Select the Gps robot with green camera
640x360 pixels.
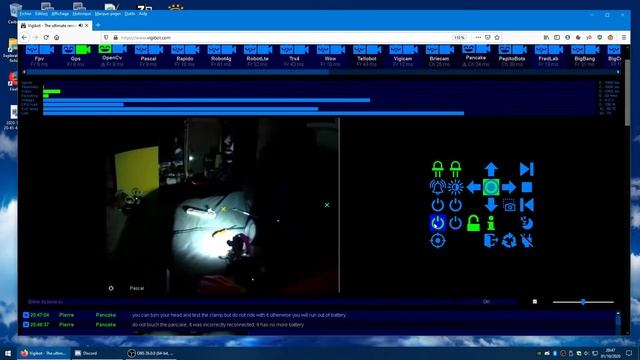76,56
